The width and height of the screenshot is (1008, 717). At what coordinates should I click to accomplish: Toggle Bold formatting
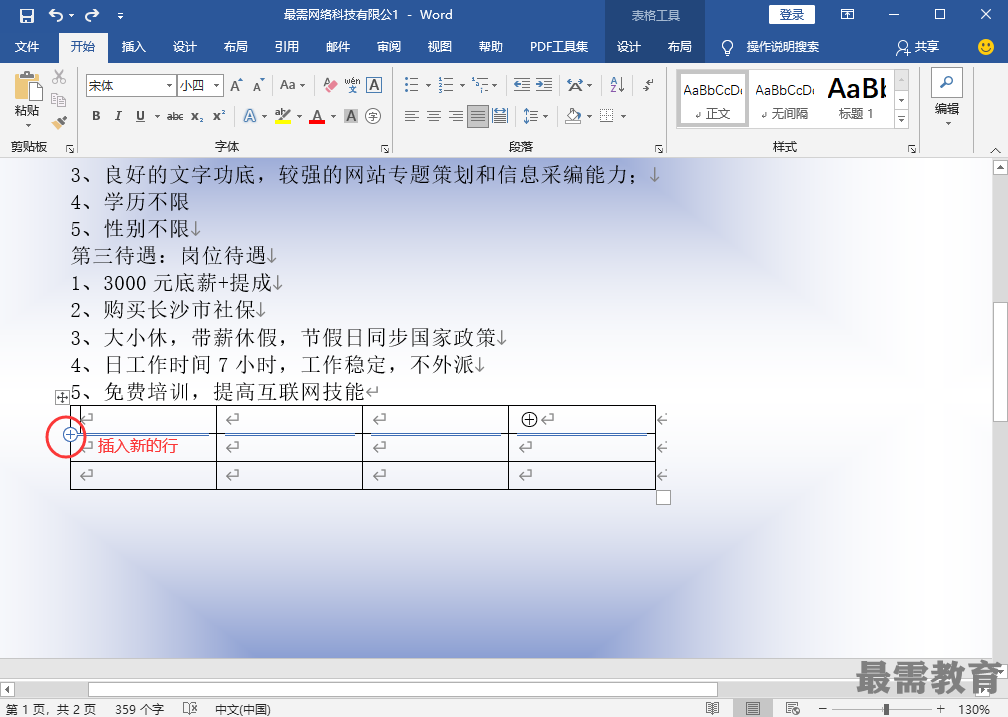96,116
